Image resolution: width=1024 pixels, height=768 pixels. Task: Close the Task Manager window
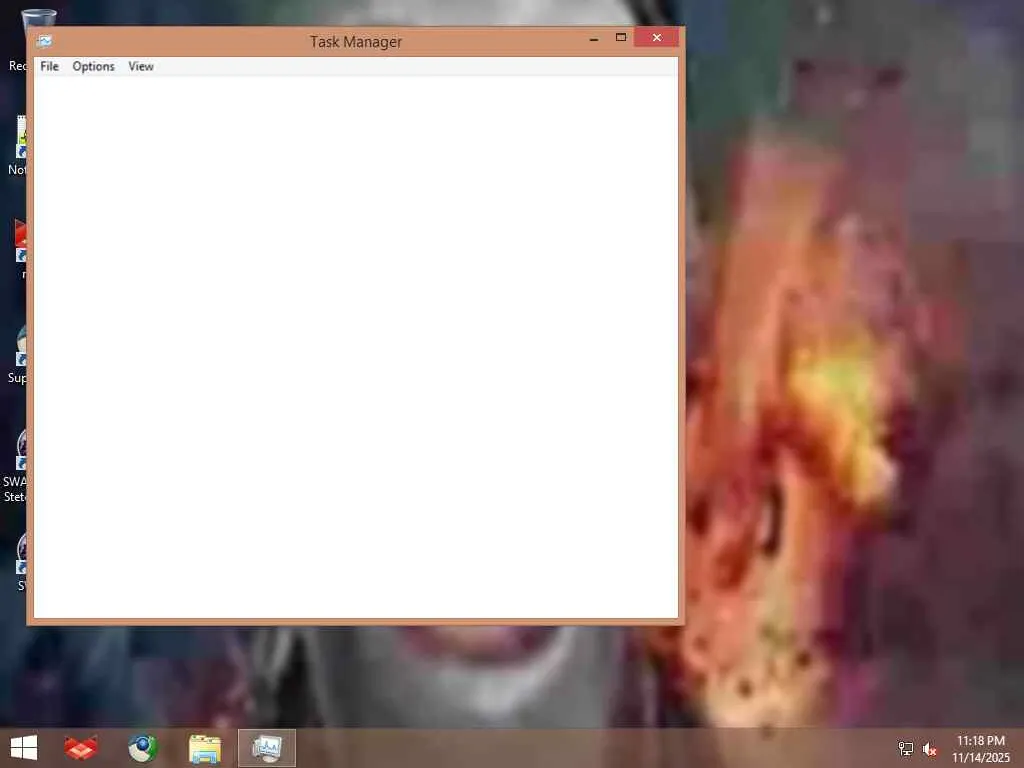point(656,38)
